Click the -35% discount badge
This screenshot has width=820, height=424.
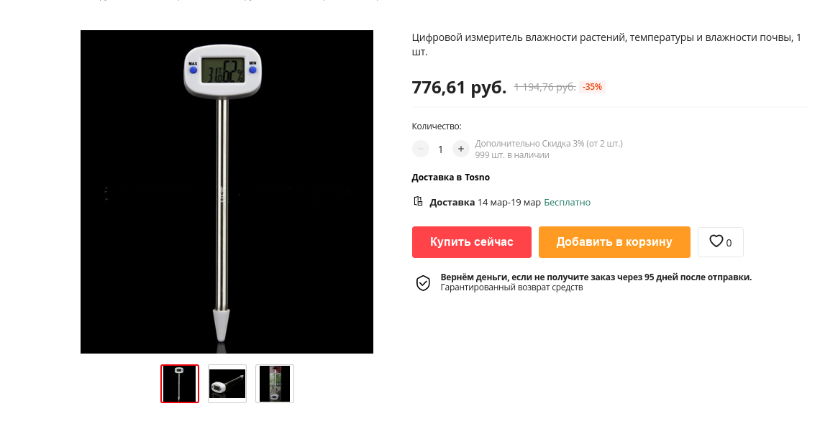click(x=592, y=87)
